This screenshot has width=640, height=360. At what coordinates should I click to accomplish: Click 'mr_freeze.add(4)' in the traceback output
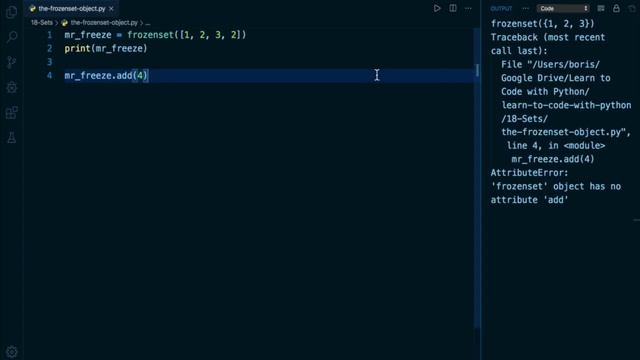(x=553, y=159)
